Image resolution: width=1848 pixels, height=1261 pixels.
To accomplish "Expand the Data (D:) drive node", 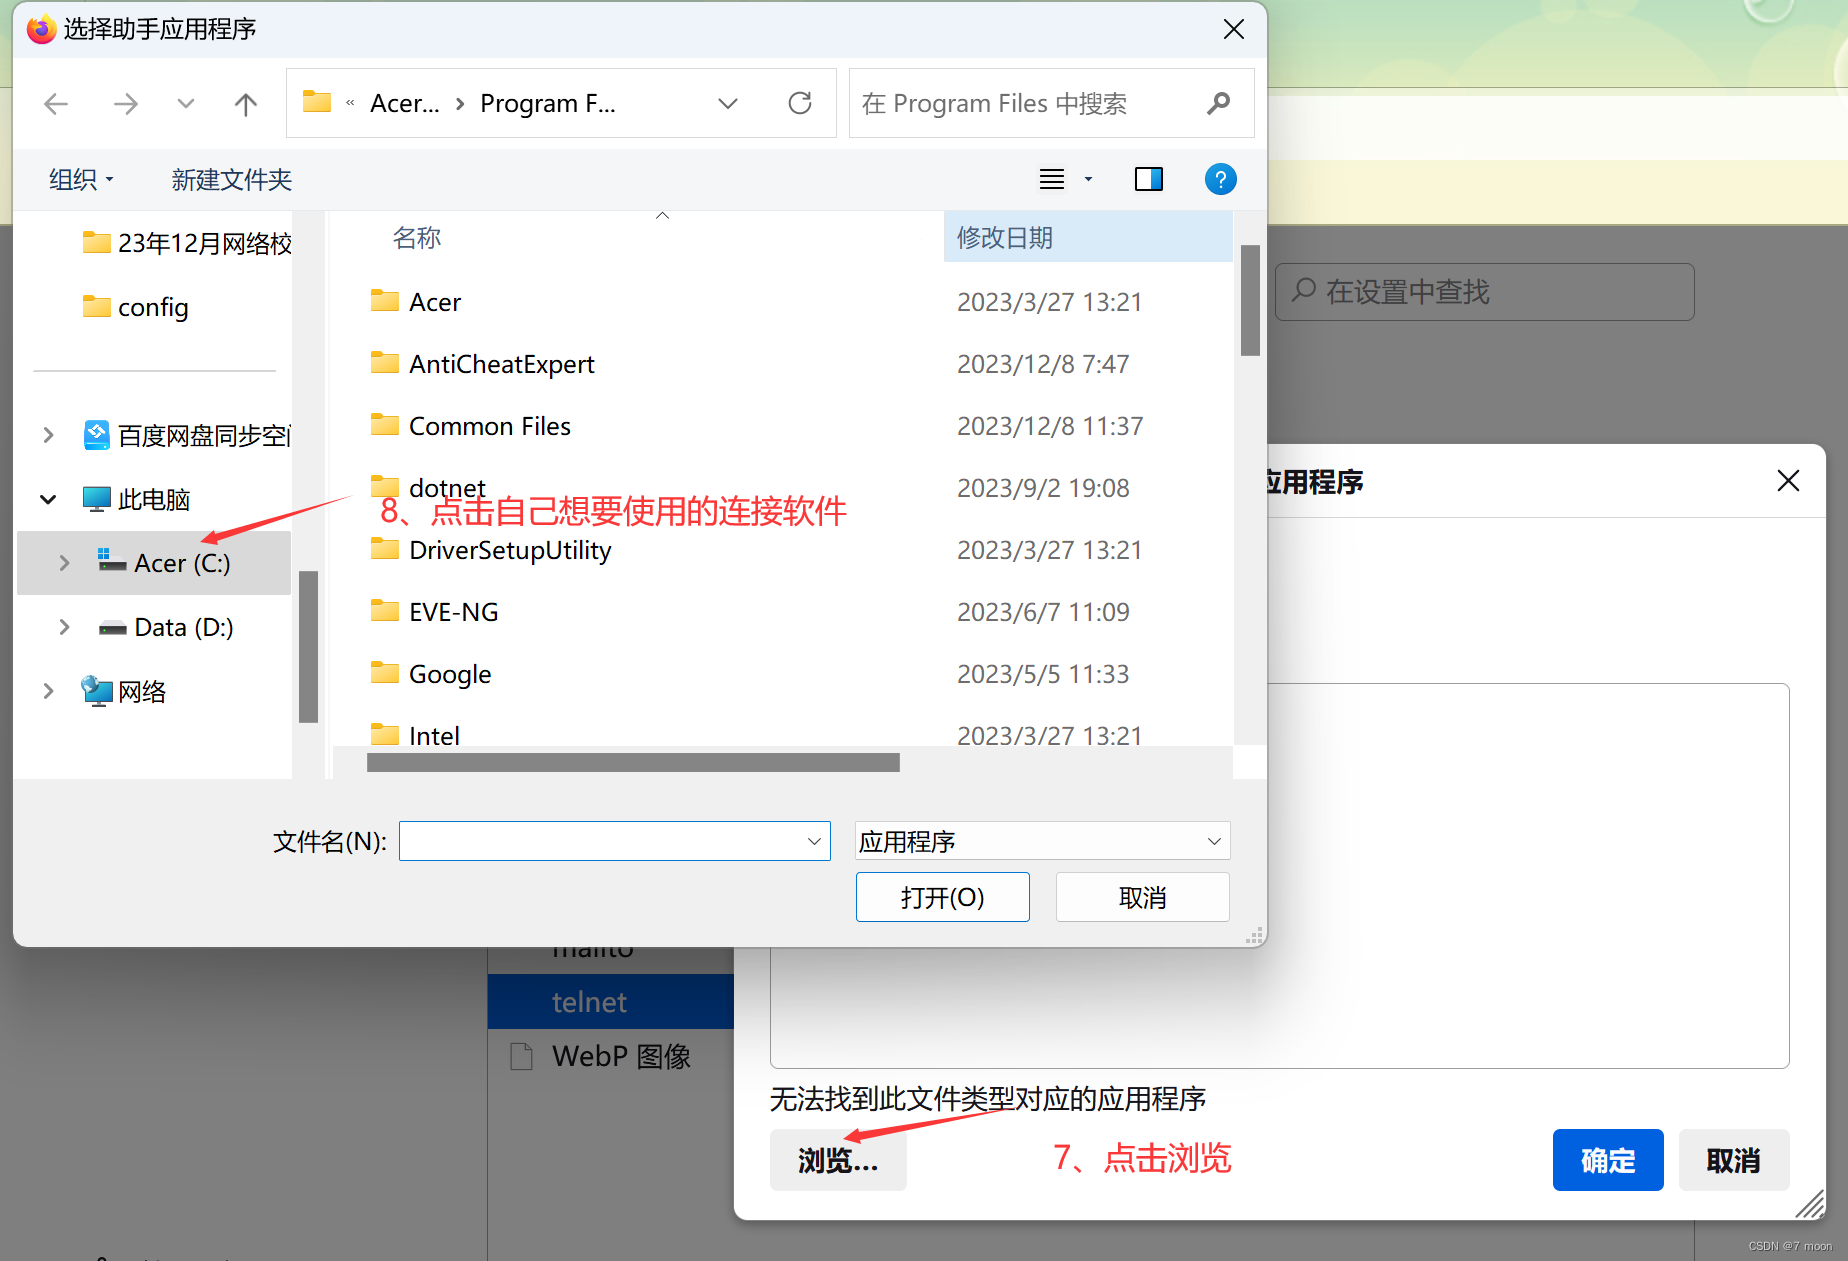I will click(64, 627).
